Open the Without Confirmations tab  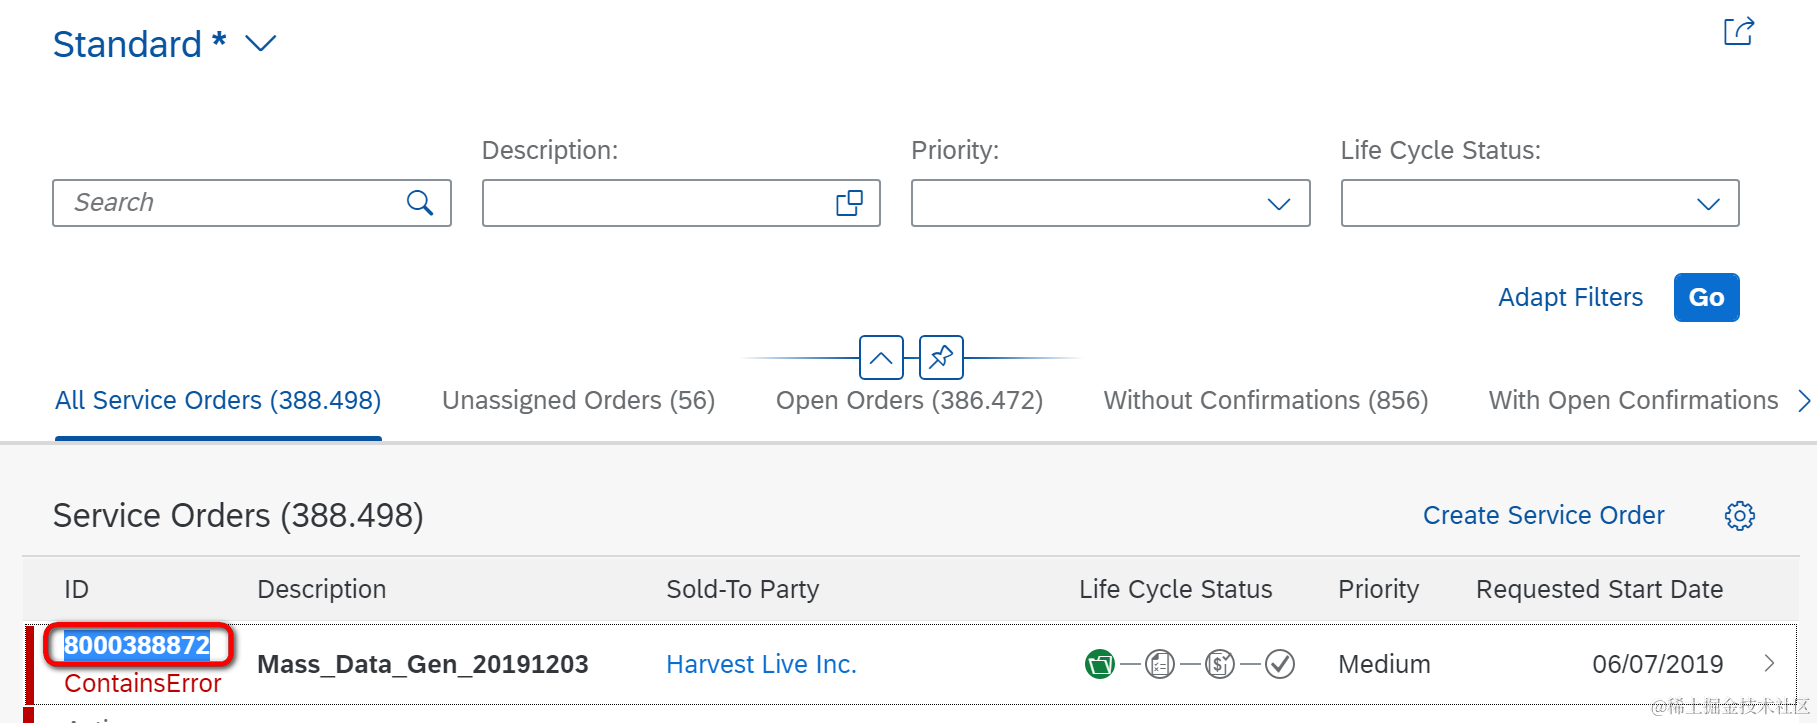click(x=1265, y=401)
